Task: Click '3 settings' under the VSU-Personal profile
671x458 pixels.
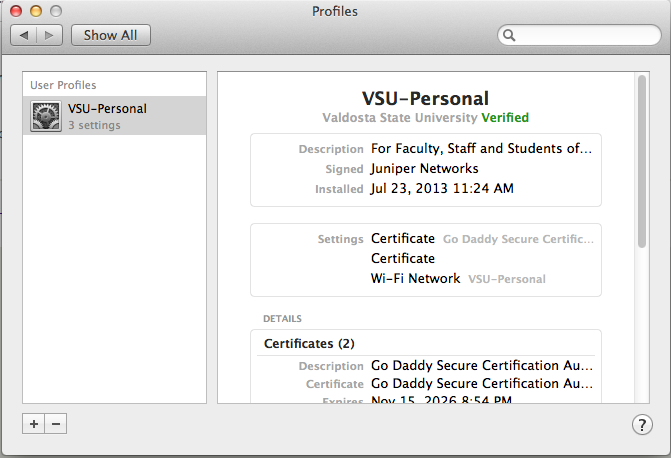Action: [x=94, y=125]
